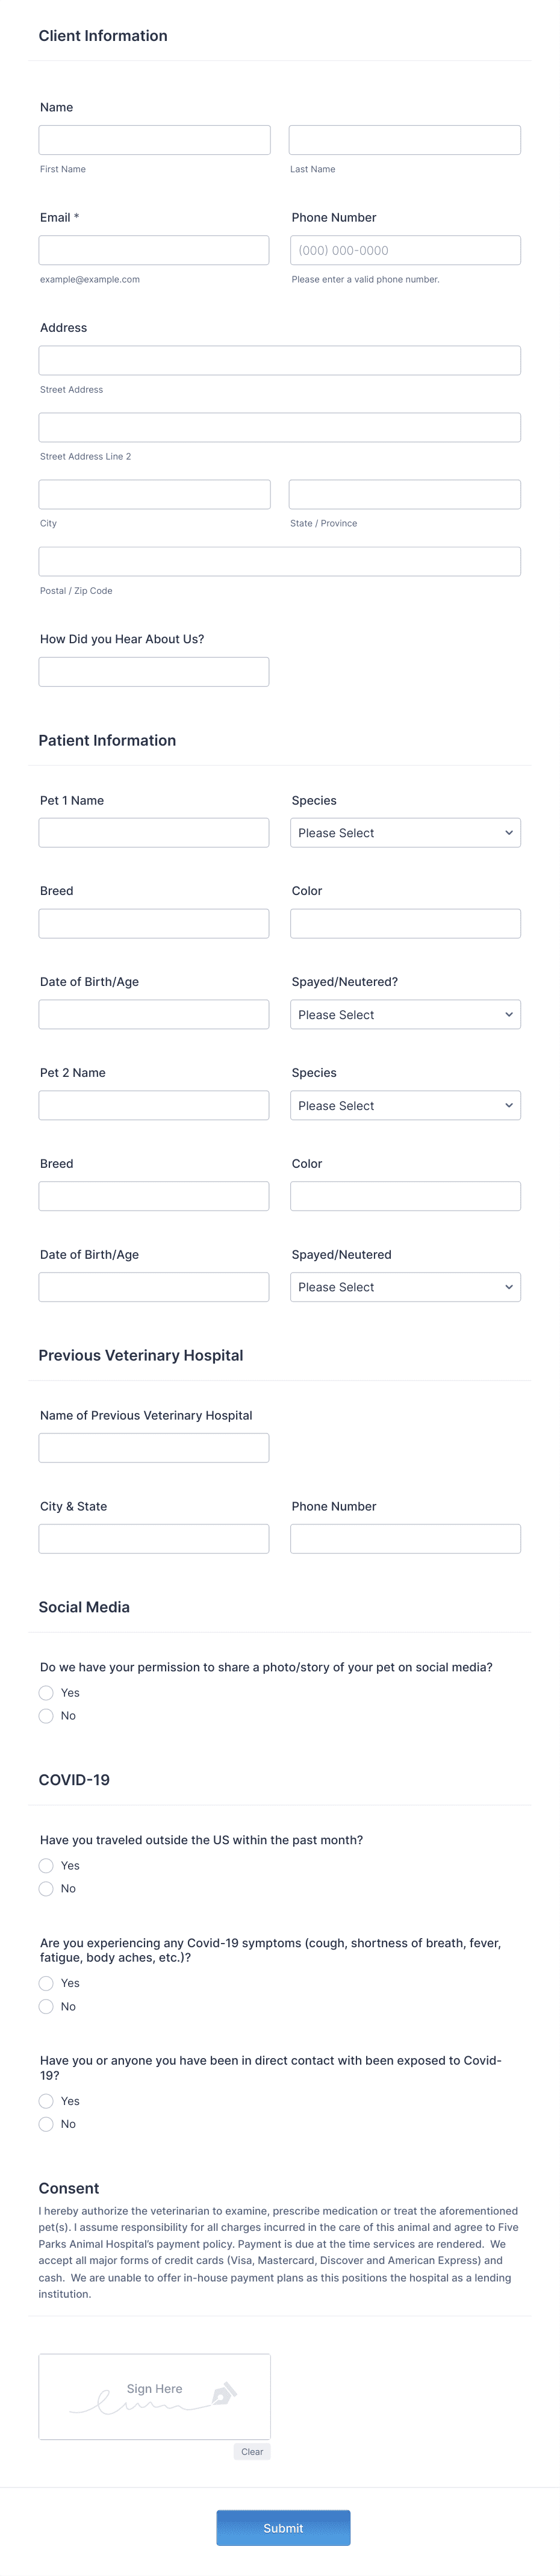Choose Yes for traveled outside the US
Viewport: 560px width, 2576px height.
click(46, 1866)
